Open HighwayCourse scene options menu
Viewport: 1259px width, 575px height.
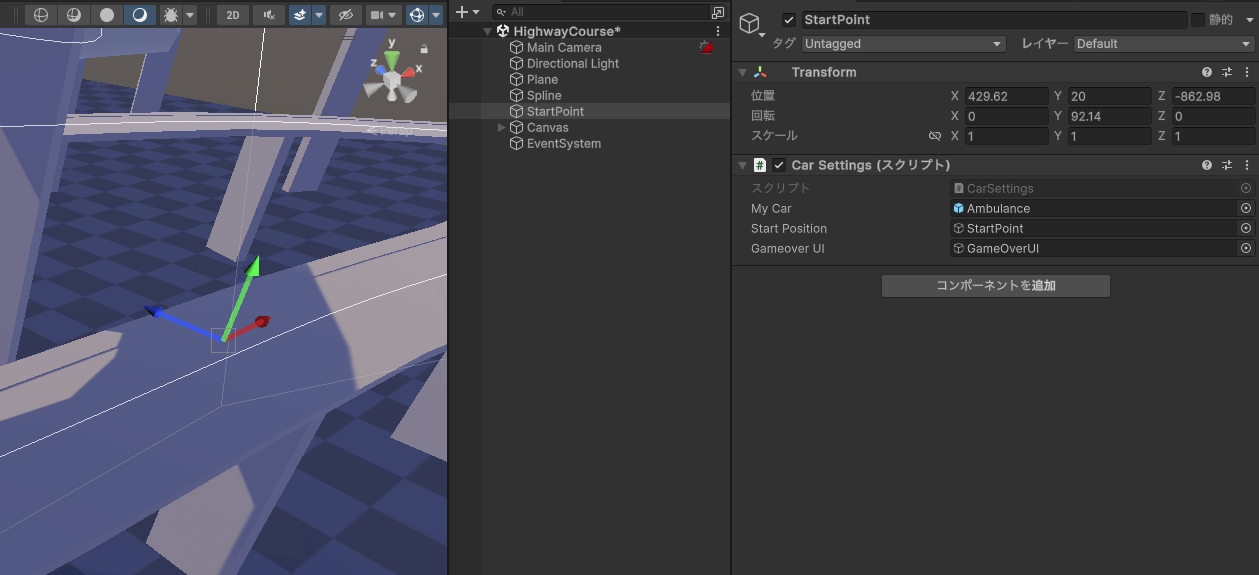click(718, 31)
